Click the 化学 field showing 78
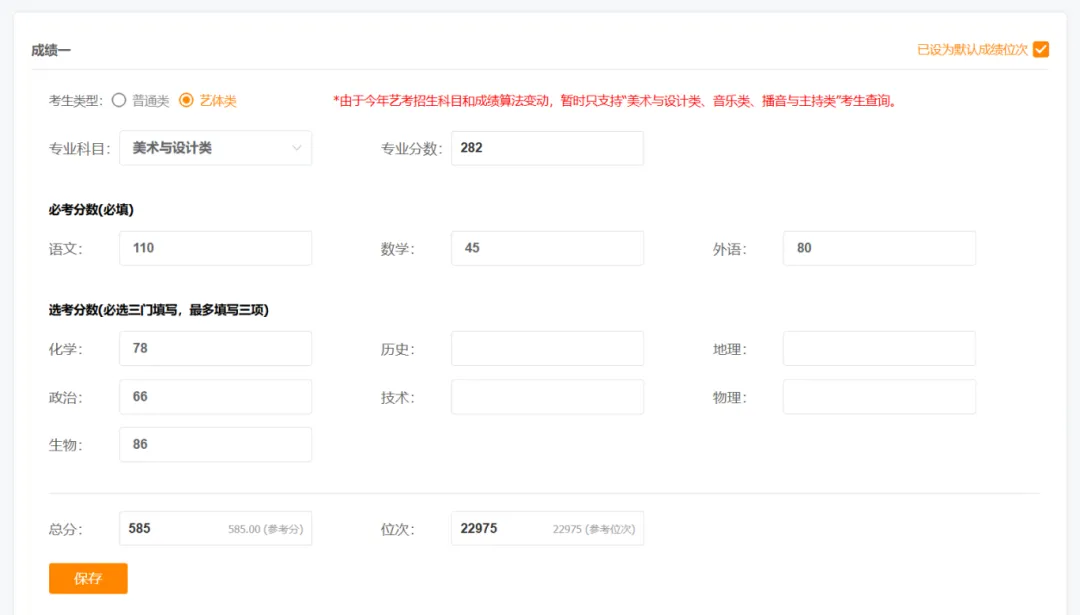1080x615 pixels. 215,347
